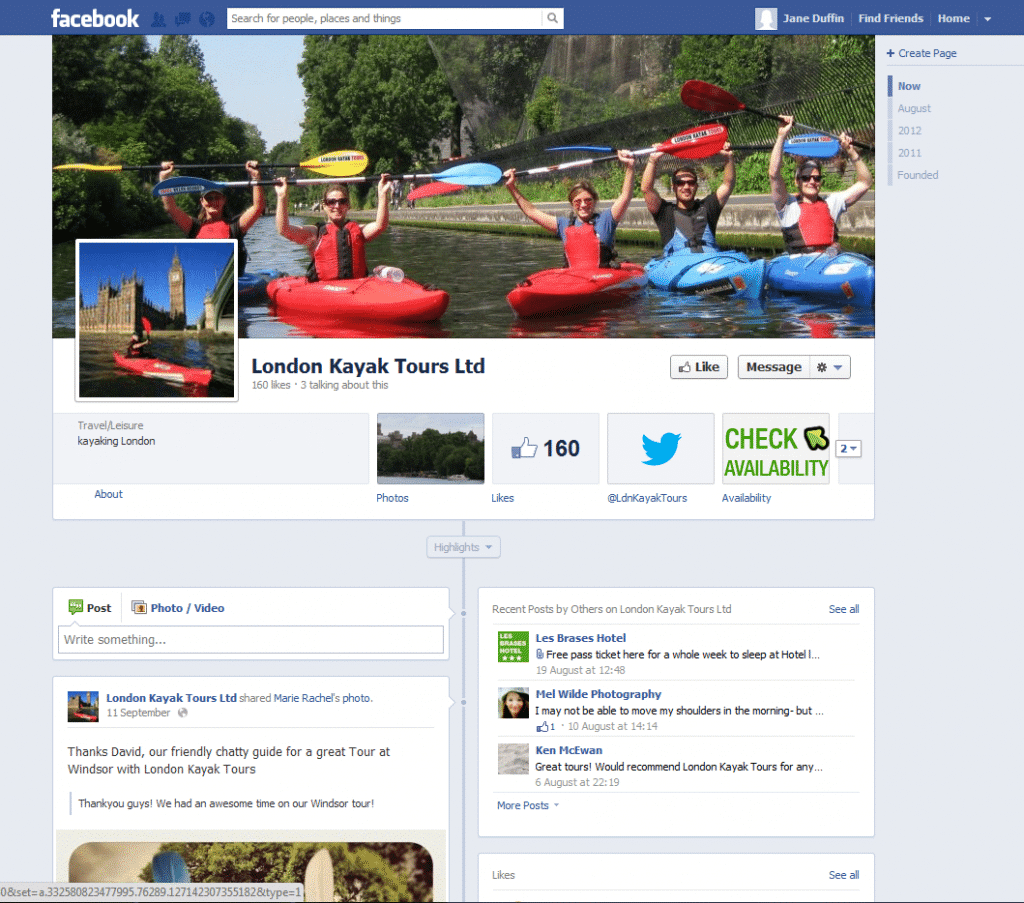See all recent posts by others

[x=844, y=609]
